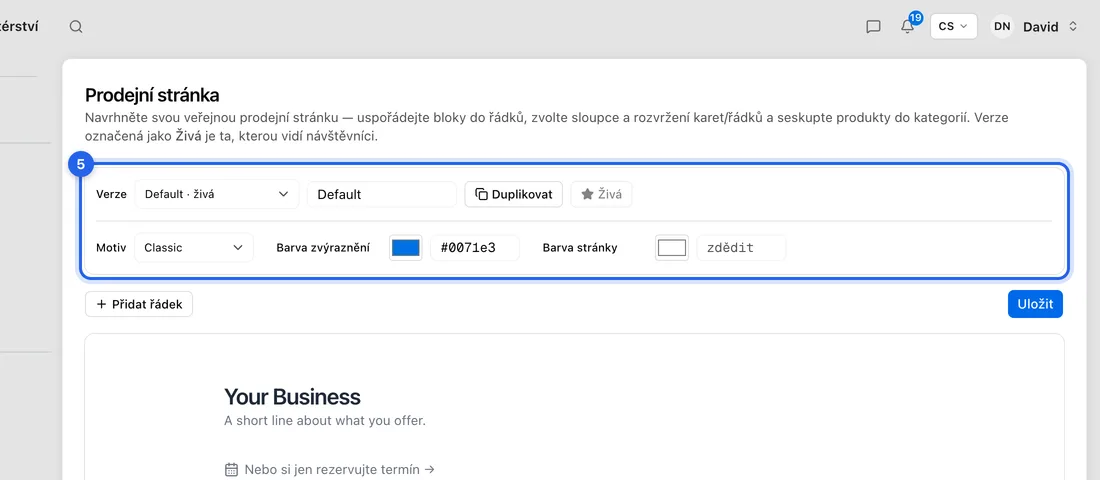Expand the Verze Default · živá dropdown
Screen dimensions: 1100x480
click(x=216, y=194)
